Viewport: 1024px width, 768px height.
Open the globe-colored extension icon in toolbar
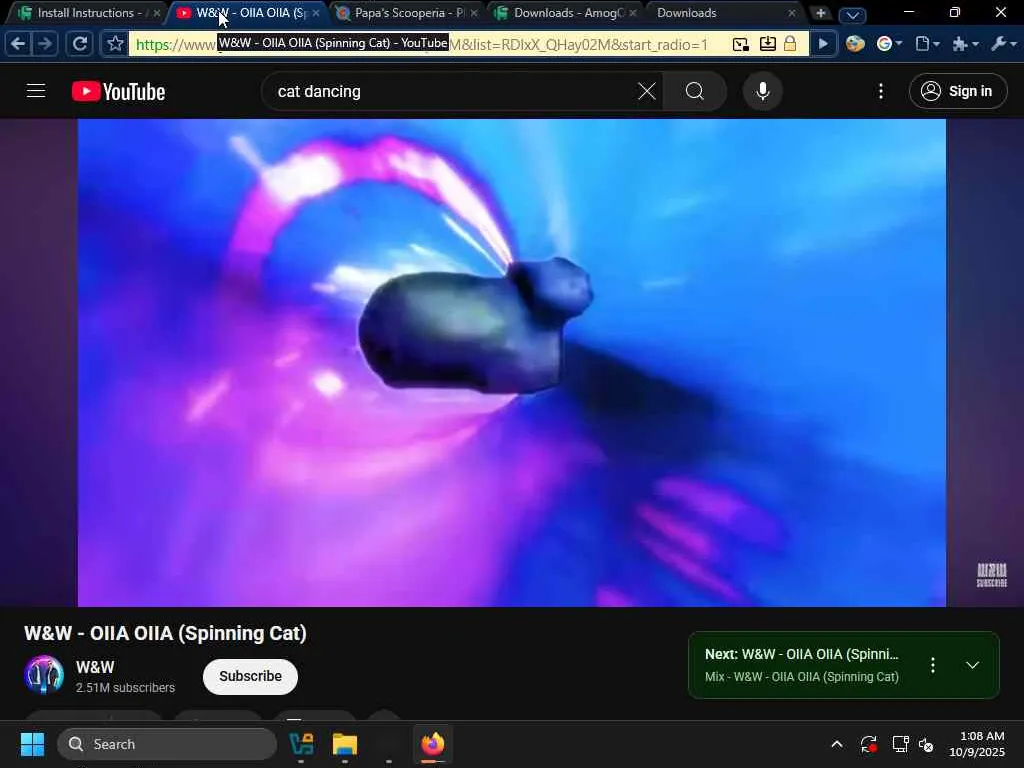pos(855,44)
